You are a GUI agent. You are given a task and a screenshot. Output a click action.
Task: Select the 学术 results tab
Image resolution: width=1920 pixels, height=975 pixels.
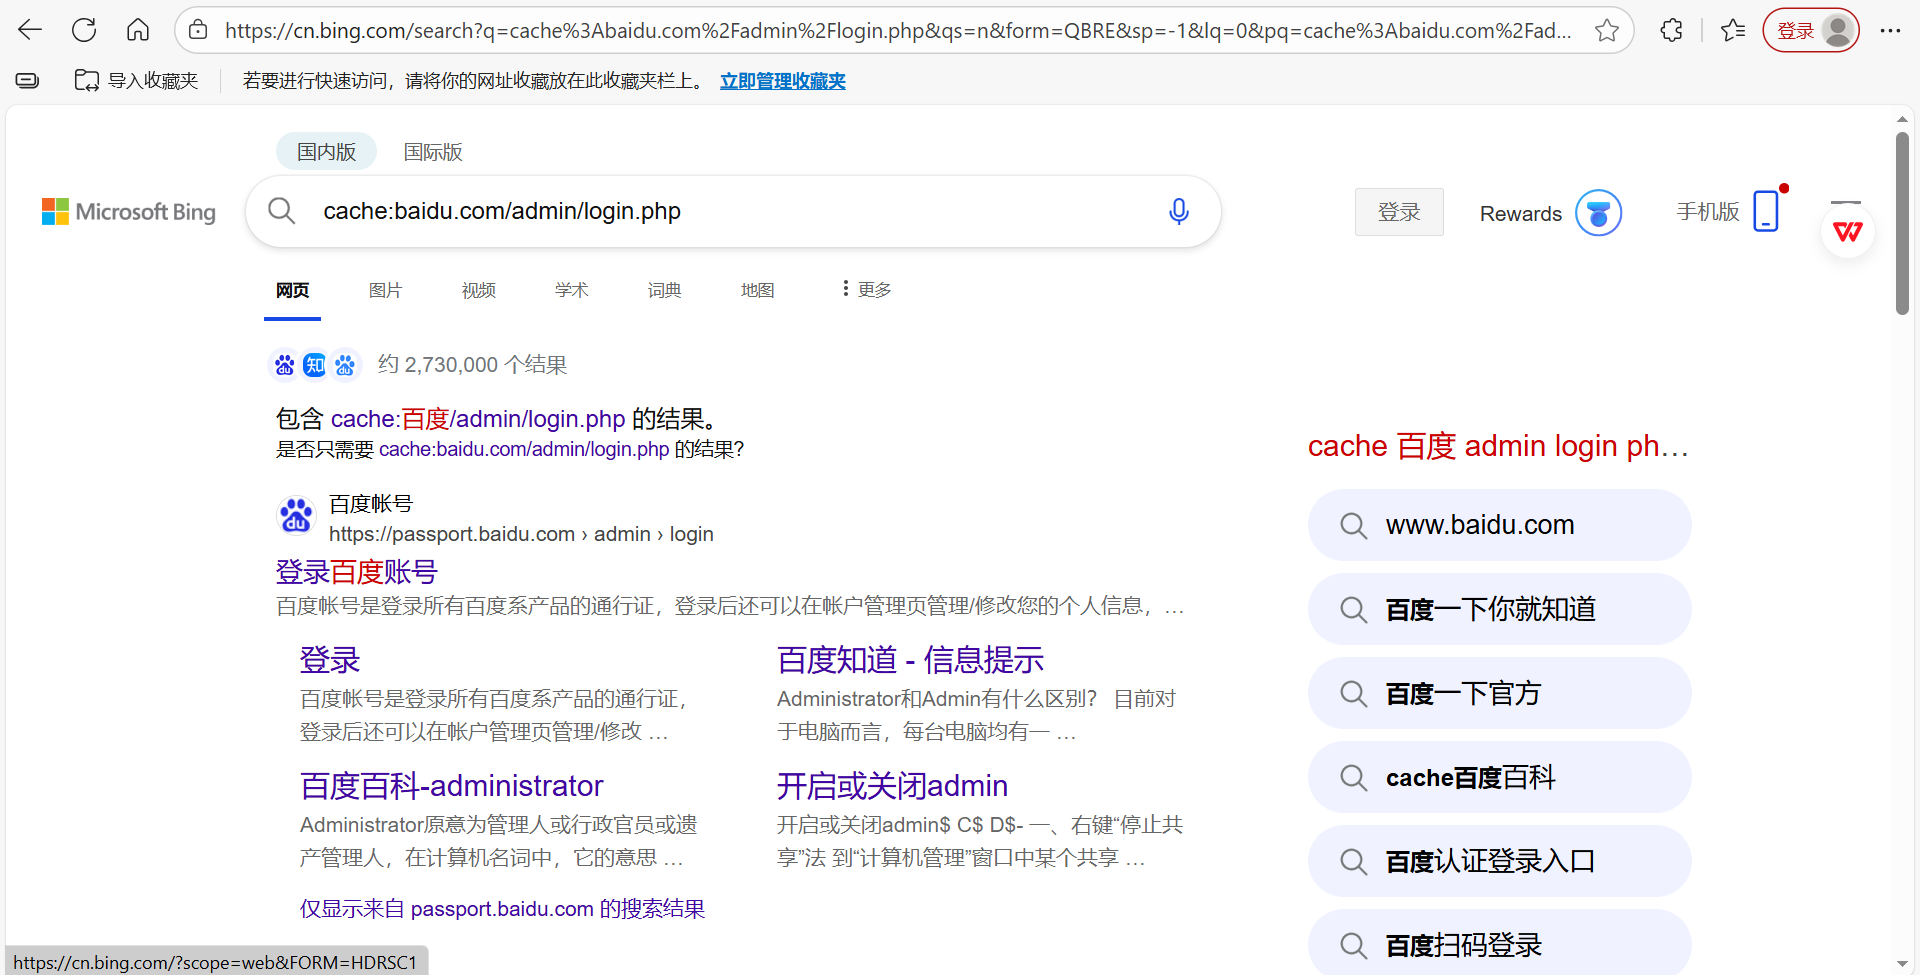(571, 290)
